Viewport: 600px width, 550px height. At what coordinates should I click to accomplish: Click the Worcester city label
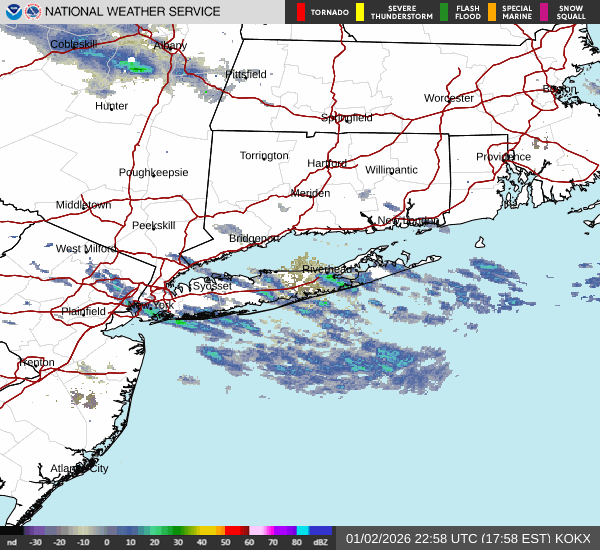click(x=448, y=98)
